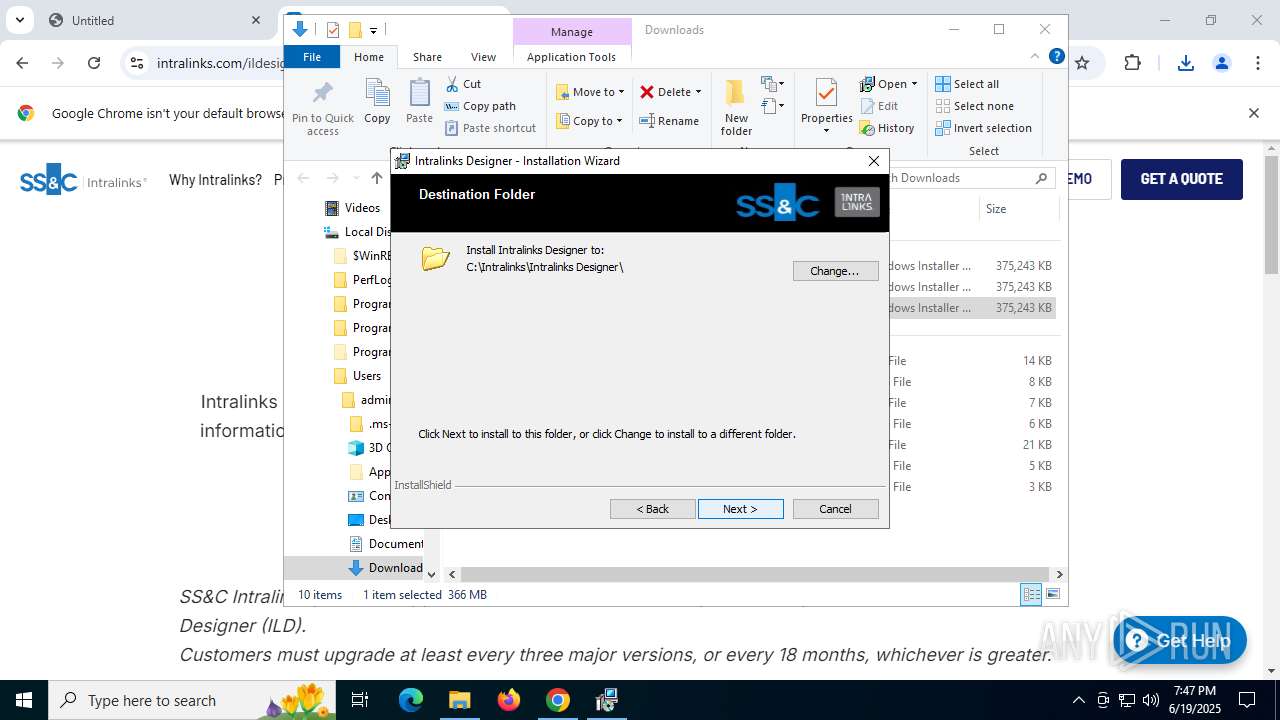
Task: Select Downloads in navigation tree
Action: coord(395,568)
